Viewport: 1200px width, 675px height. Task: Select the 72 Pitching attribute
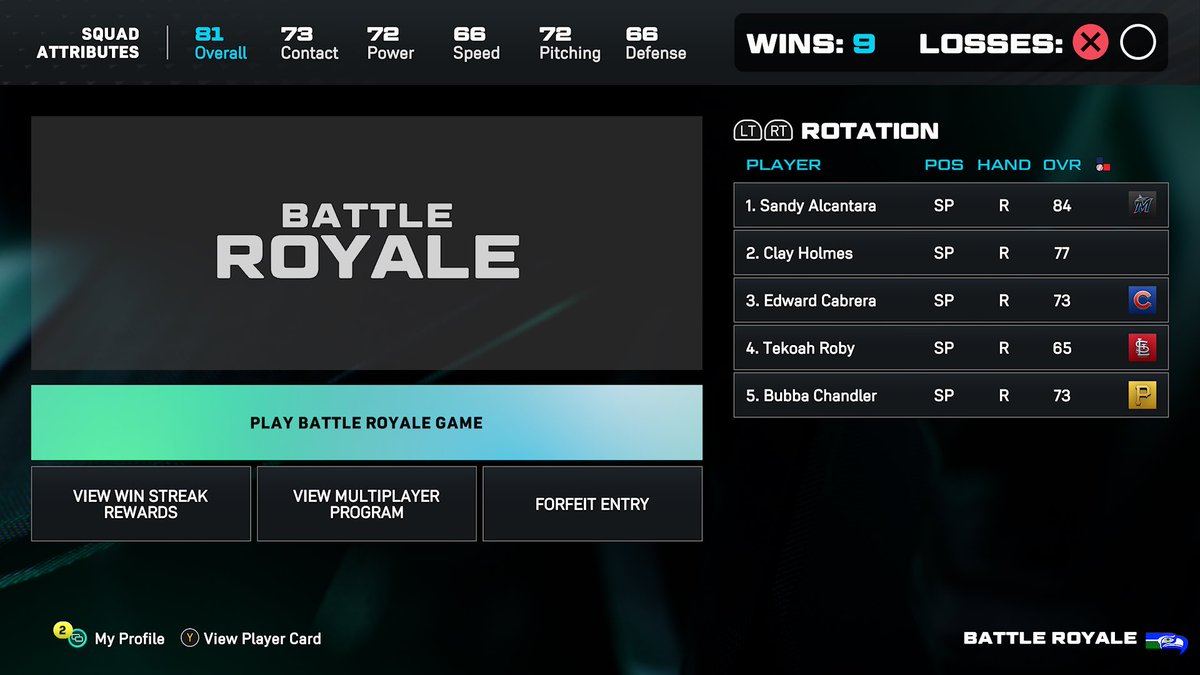pyautogui.click(x=569, y=43)
